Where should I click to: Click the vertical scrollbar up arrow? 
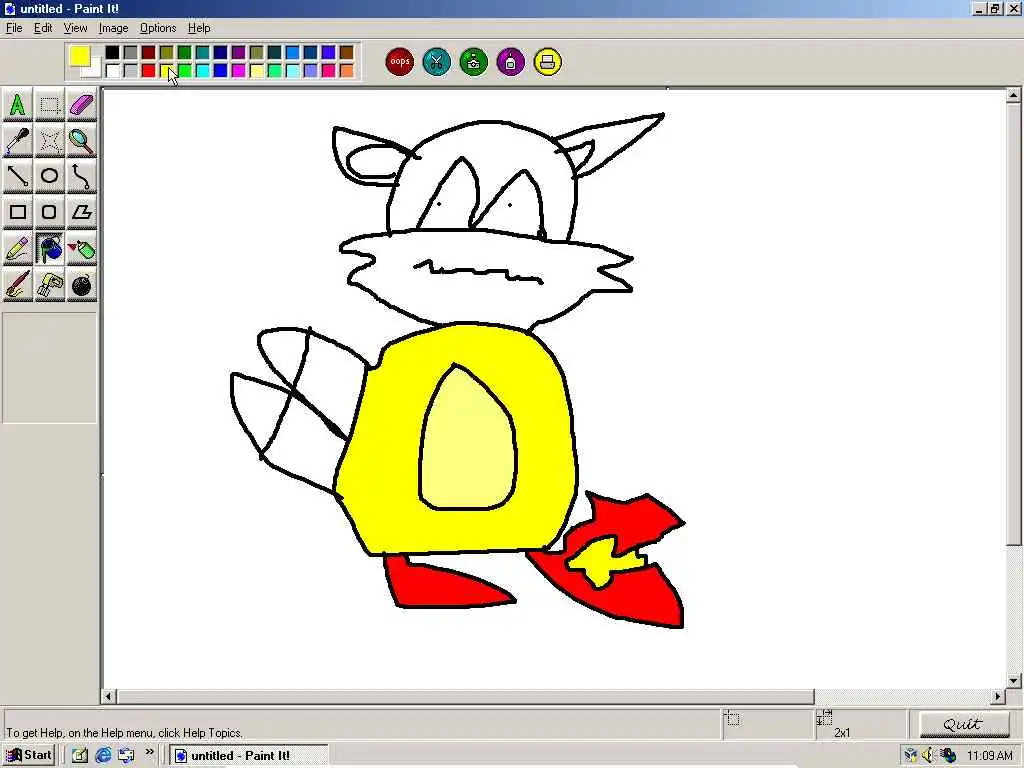(1014, 95)
